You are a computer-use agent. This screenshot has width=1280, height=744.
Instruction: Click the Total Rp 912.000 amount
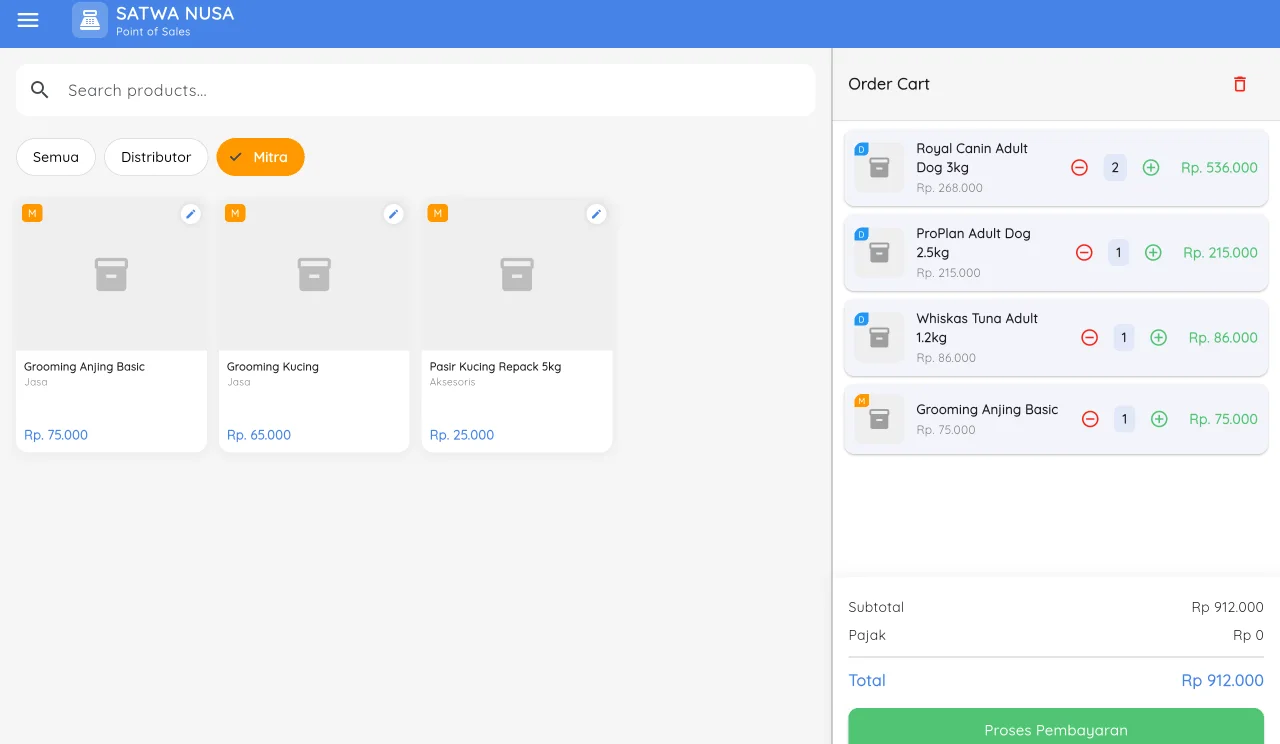click(1222, 680)
